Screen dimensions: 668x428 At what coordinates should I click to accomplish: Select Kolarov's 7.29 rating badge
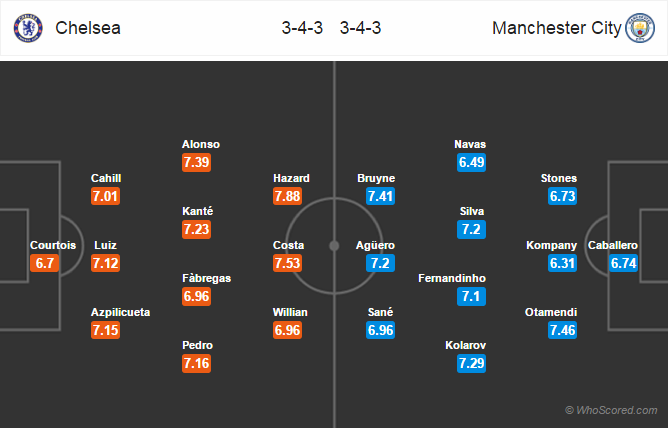click(471, 363)
